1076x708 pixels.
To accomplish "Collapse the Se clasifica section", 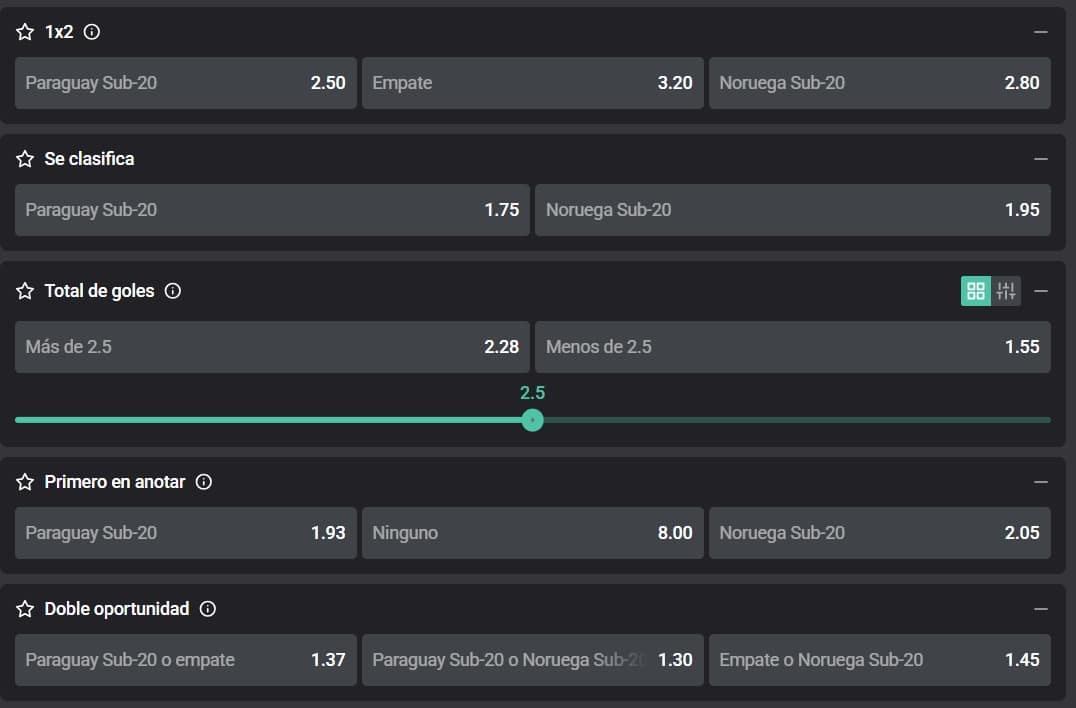I will tap(1041, 159).
